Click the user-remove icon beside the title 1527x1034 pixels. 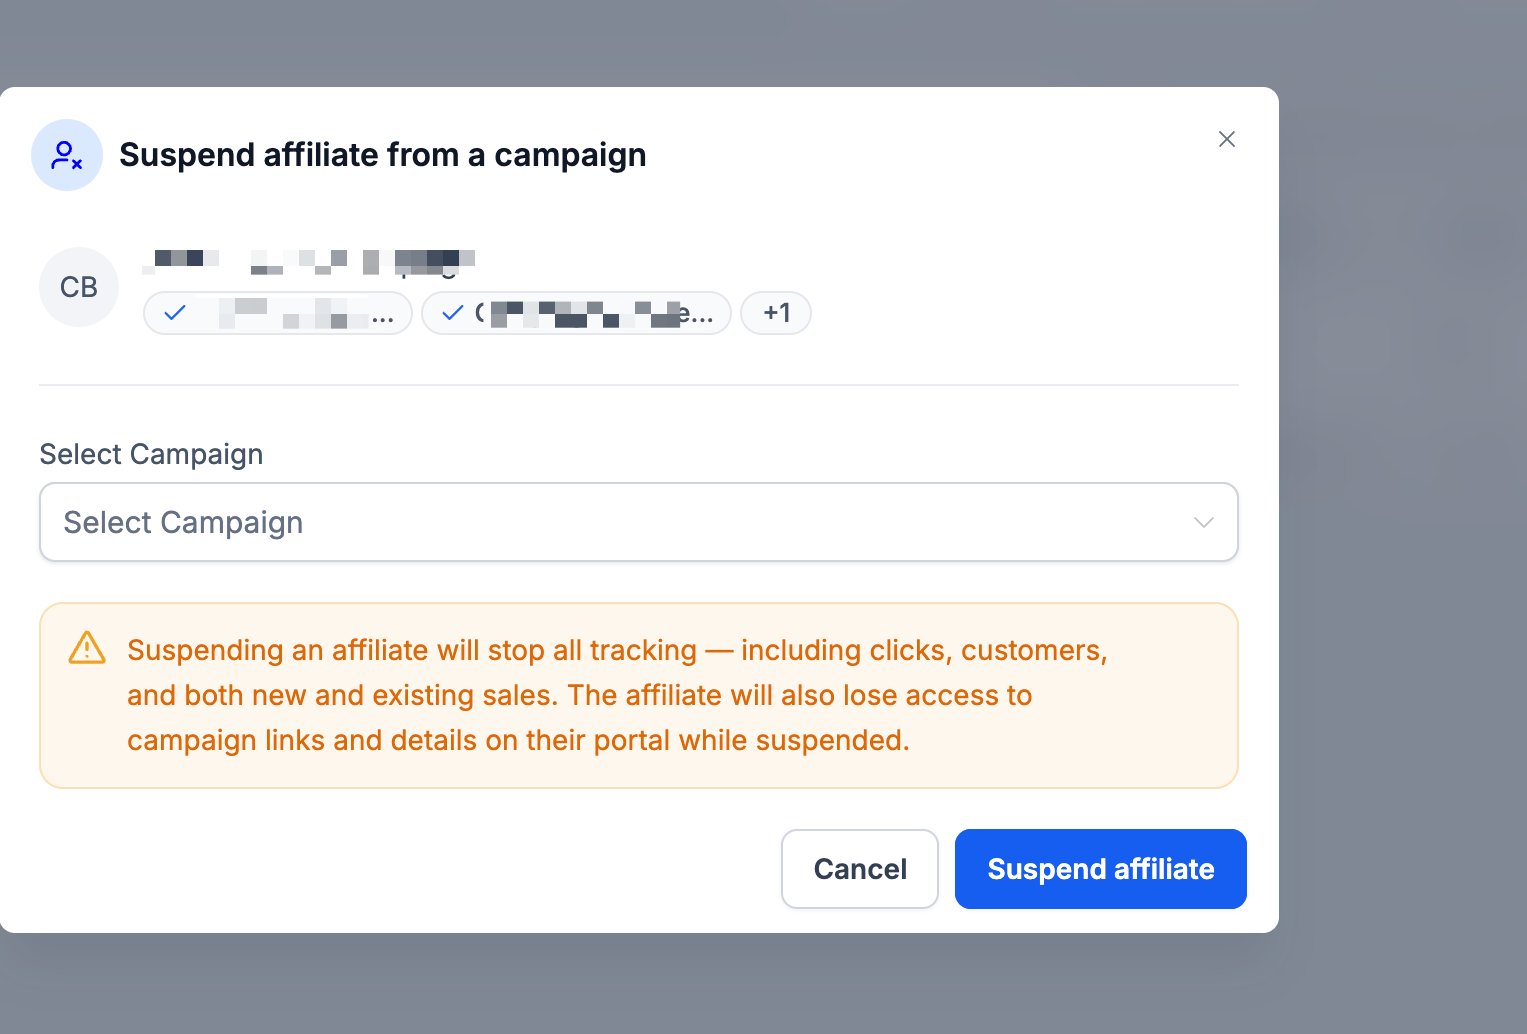click(x=67, y=155)
